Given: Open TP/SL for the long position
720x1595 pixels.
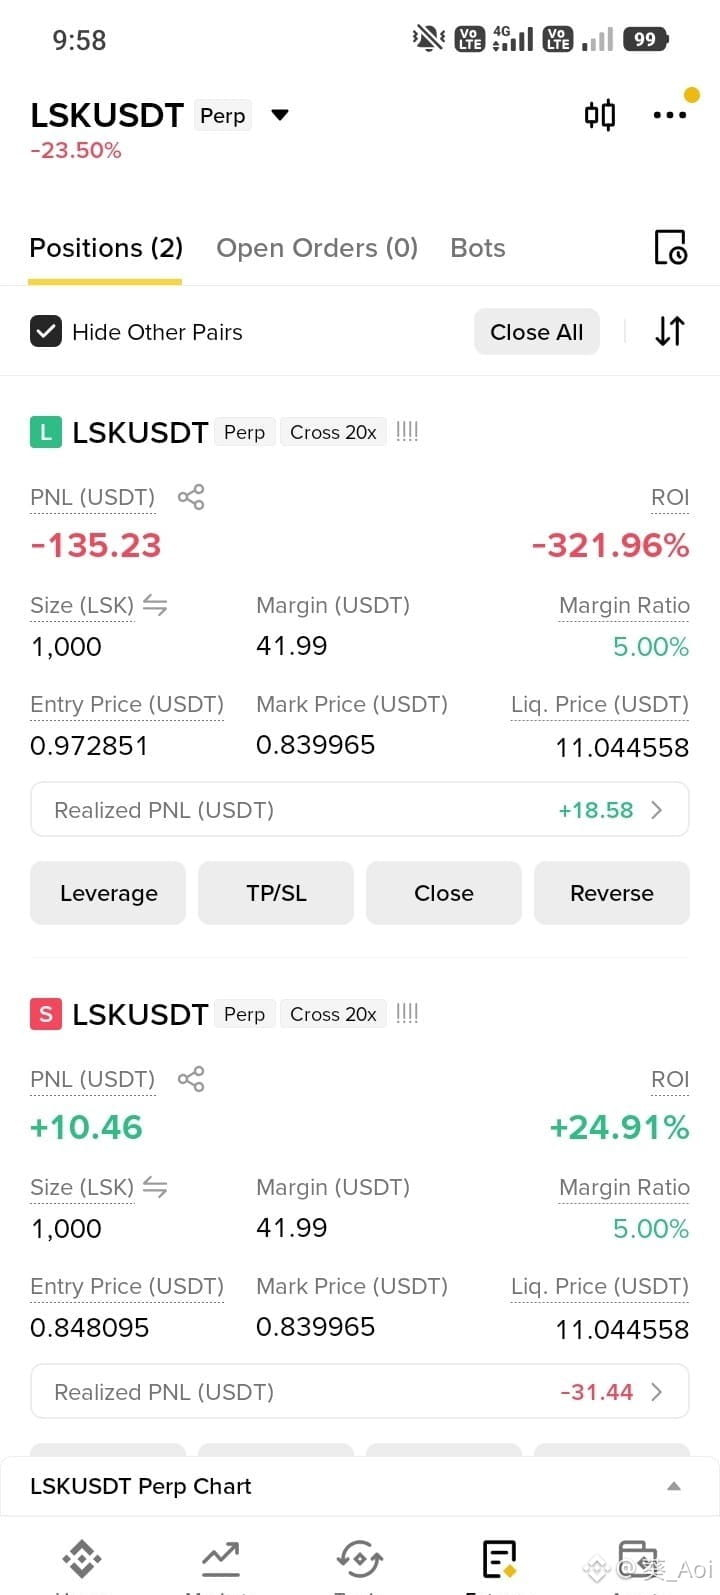Looking at the screenshot, I should [x=276, y=893].
